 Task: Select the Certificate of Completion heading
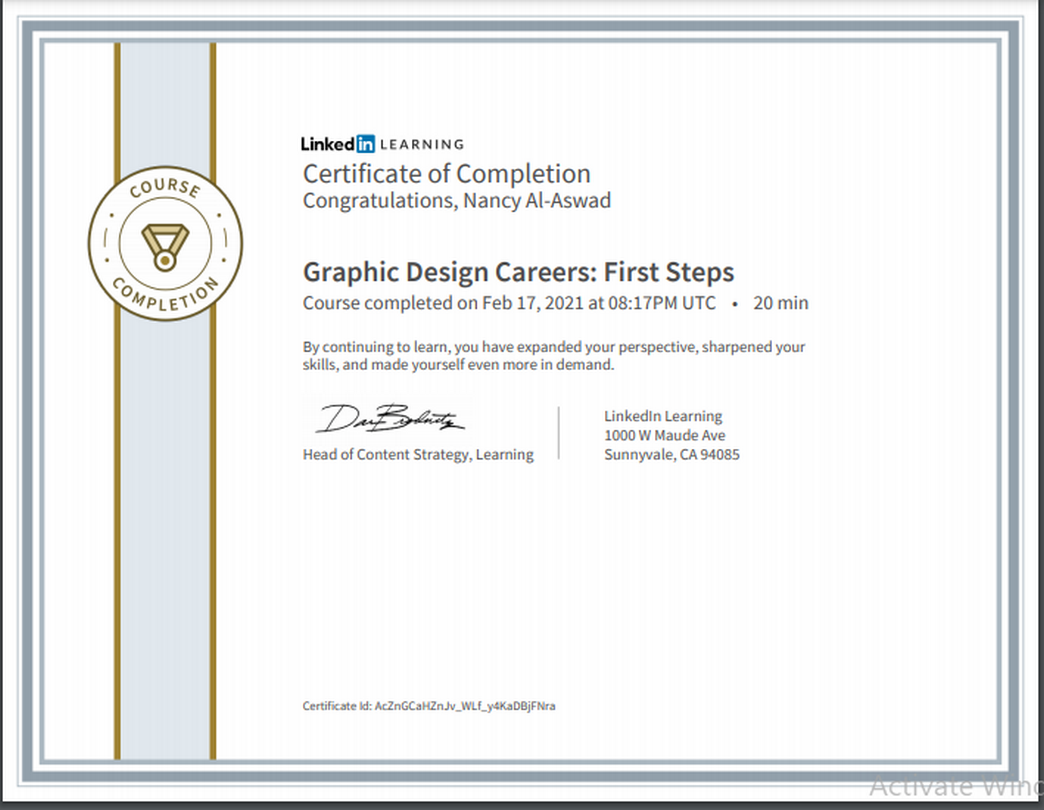coord(446,174)
